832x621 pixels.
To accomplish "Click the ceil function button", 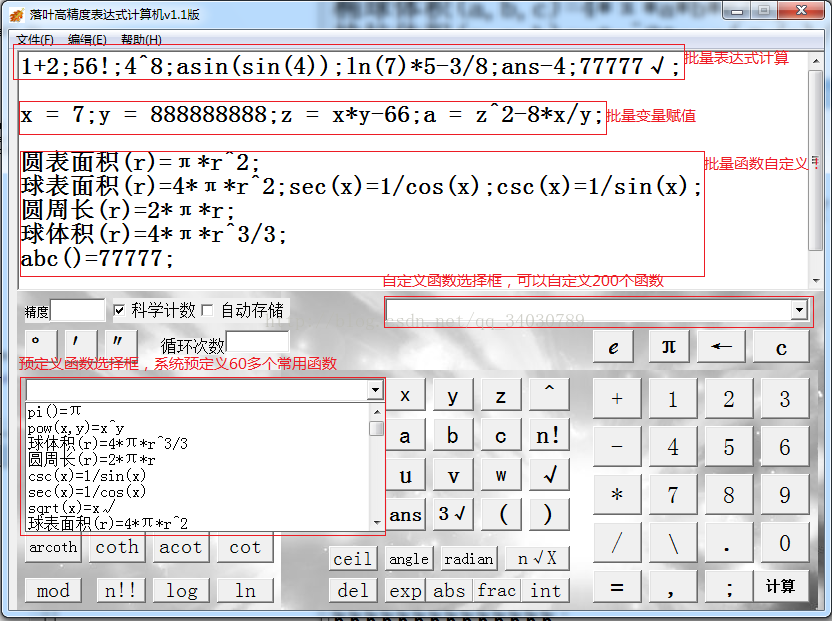I will [352, 558].
